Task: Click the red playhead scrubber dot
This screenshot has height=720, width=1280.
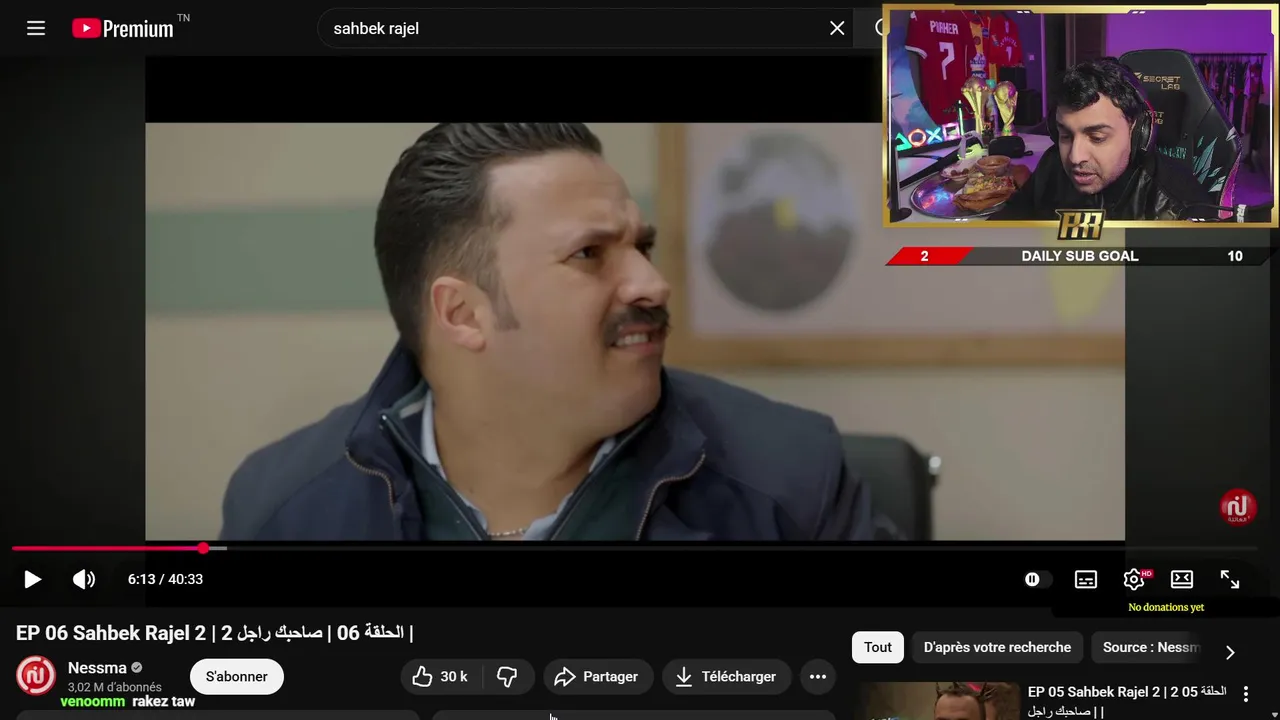Action: click(x=204, y=548)
